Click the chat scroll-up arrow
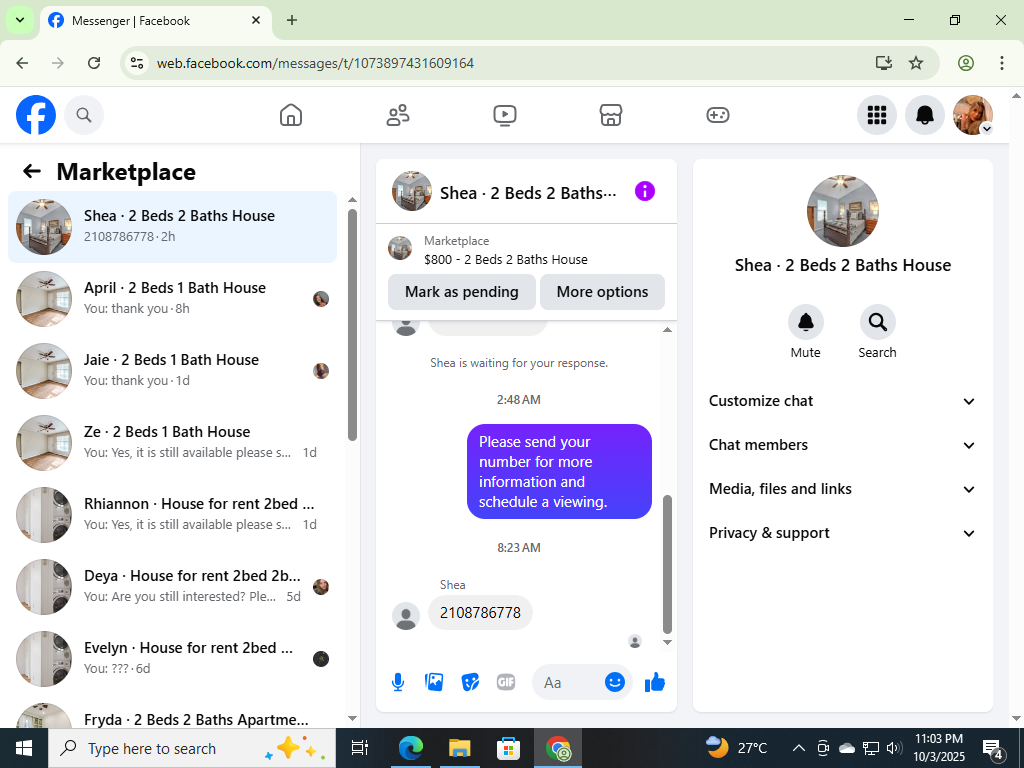Screen dimensions: 1024x768 667,330
